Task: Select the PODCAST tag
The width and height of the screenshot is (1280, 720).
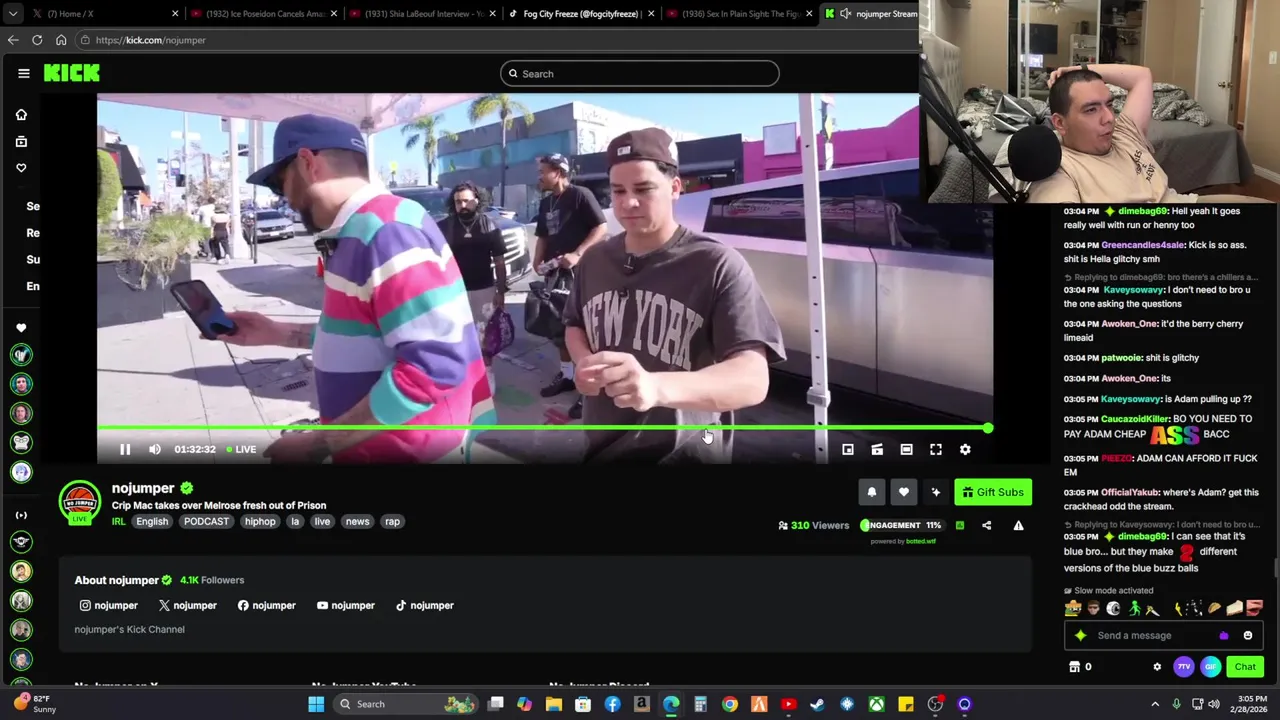Action: point(206,521)
